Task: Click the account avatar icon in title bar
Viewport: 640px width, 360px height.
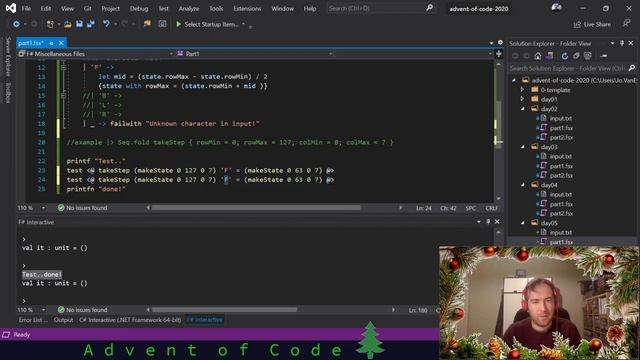Action: (x=556, y=8)
